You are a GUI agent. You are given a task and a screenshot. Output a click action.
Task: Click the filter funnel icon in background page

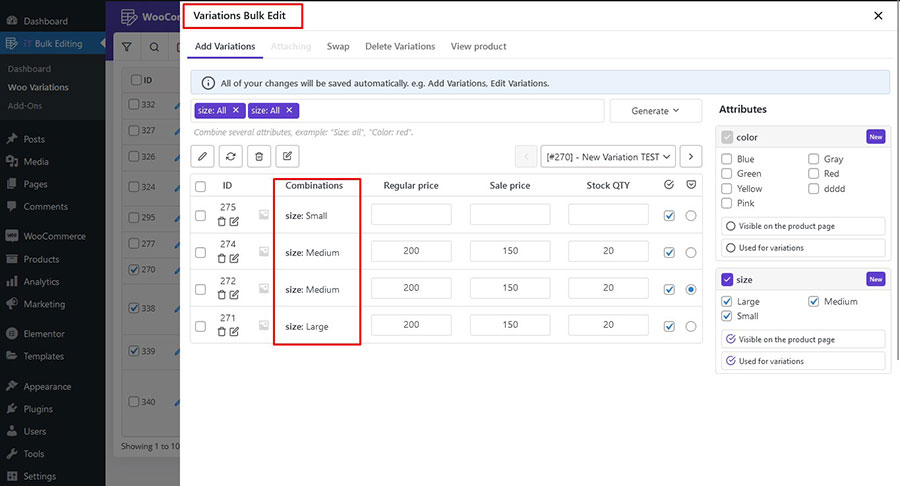[127, 47]
